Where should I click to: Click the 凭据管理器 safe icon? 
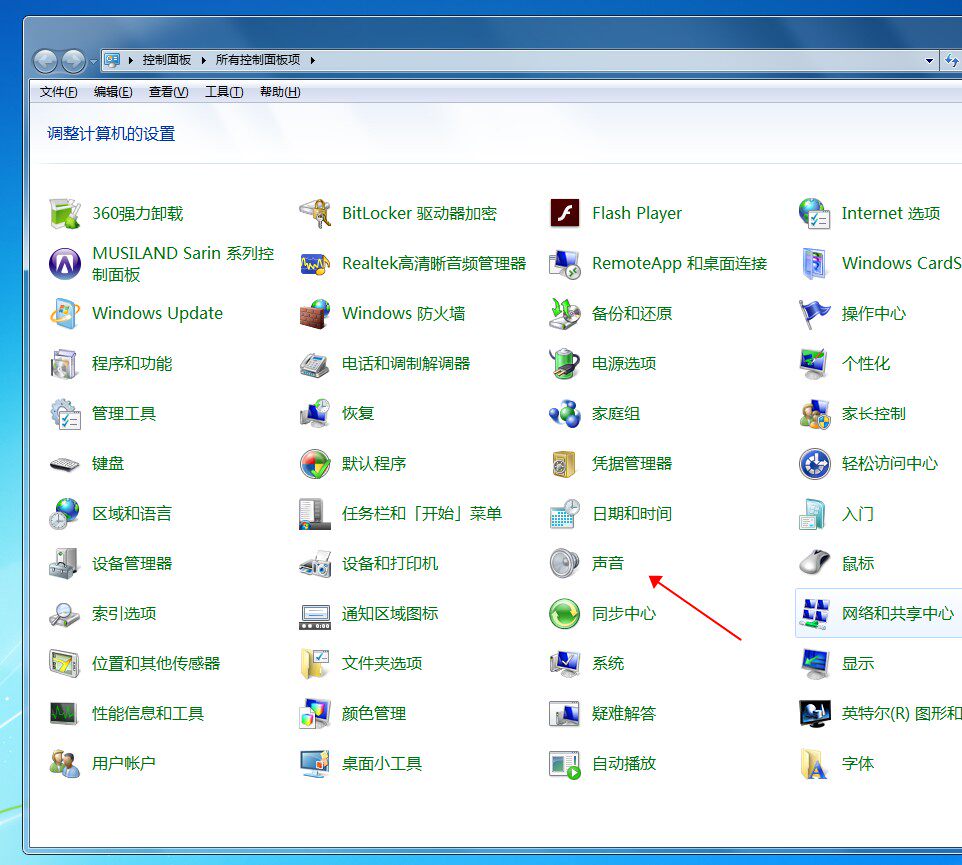pos(564,464)
